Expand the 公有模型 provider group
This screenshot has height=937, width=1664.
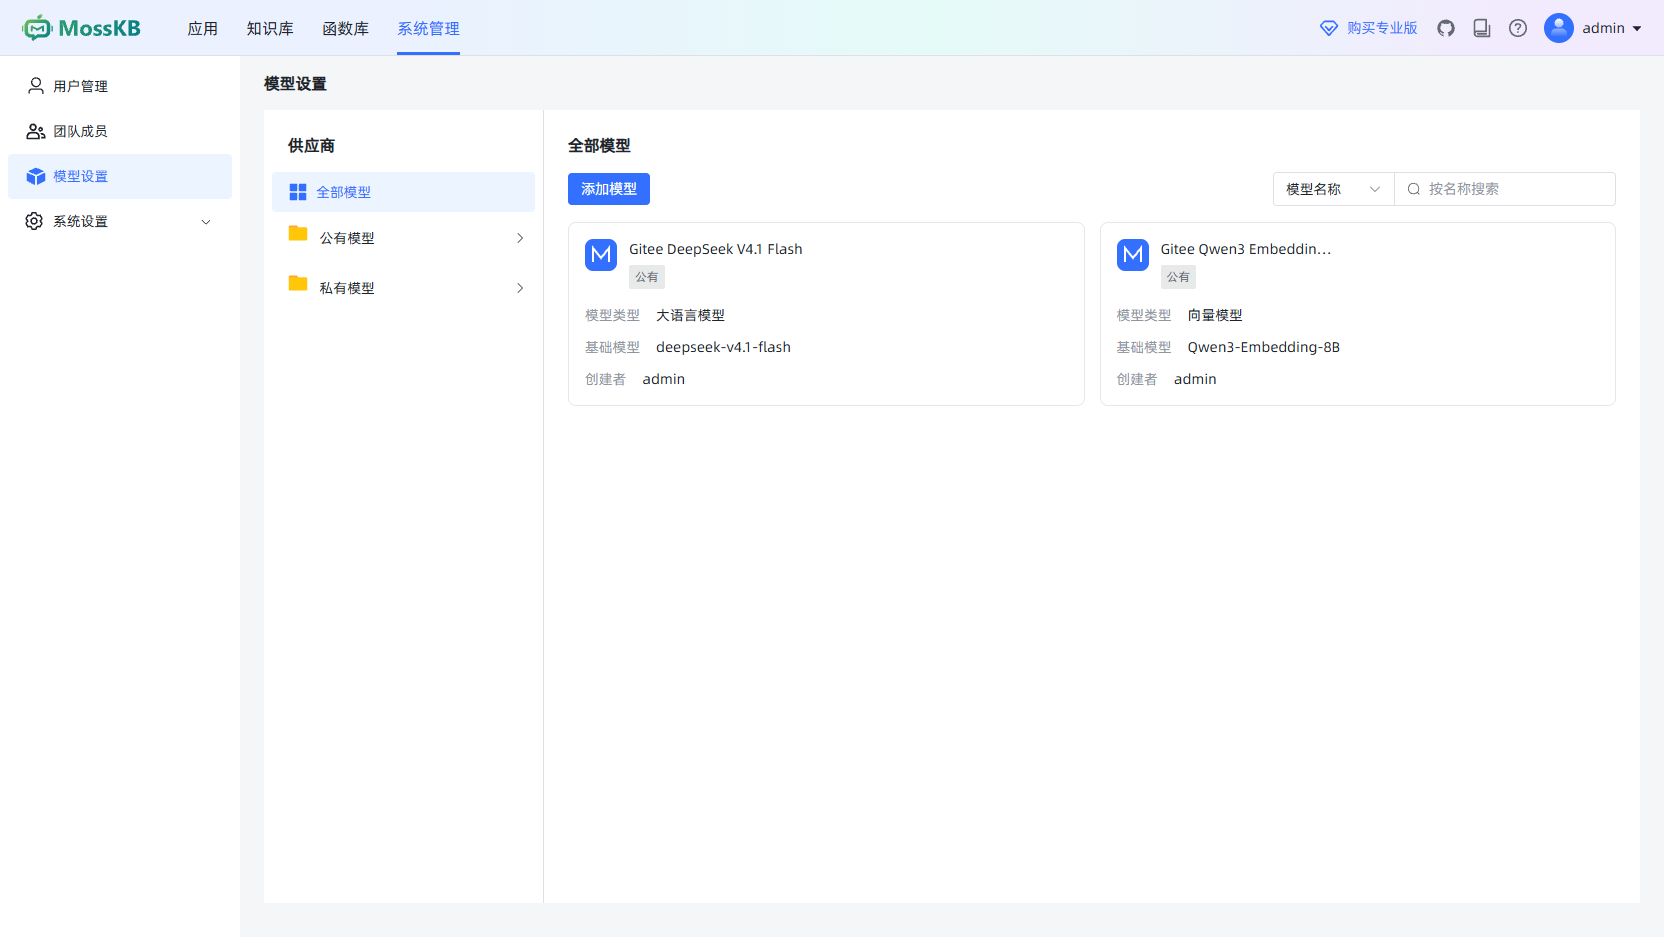[520, 238]
